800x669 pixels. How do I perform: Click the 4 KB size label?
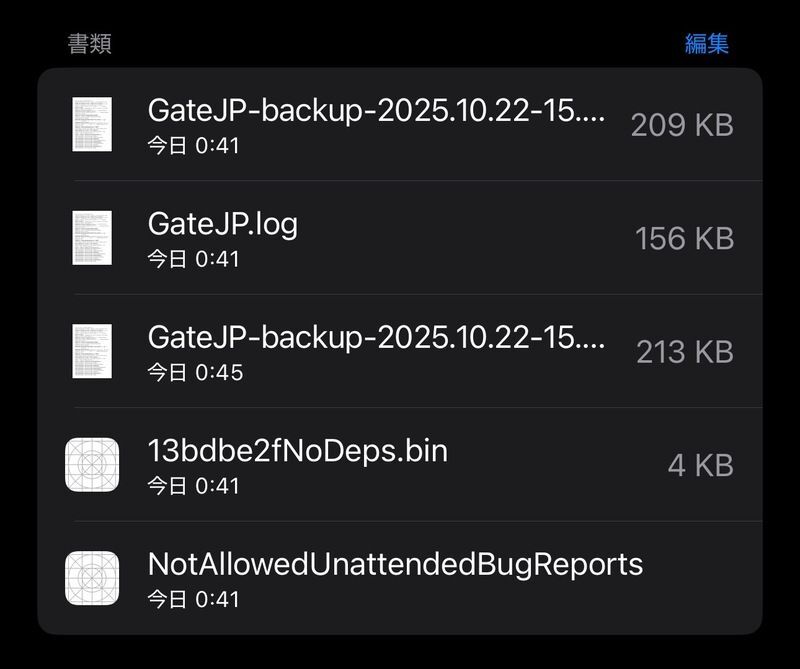tap(700, 465)
